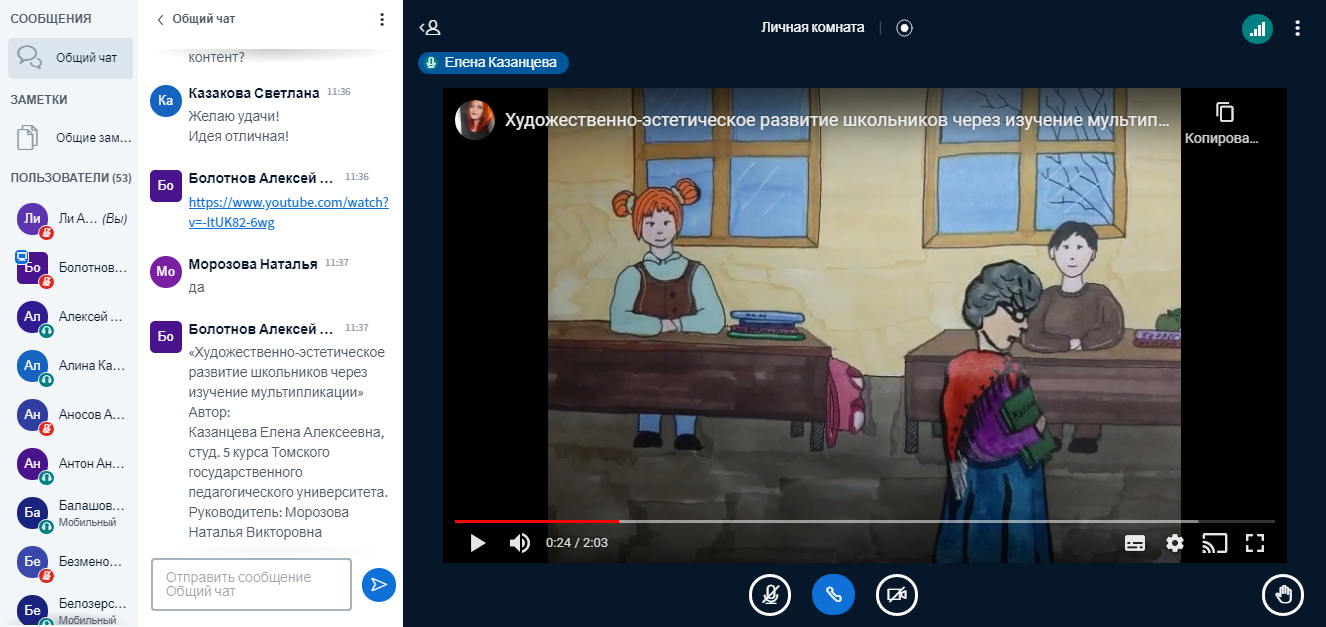This screenshot has width=1326, height=627.
Task: Click the name Морозова Наталья in chat
Action: coord(253,264)
